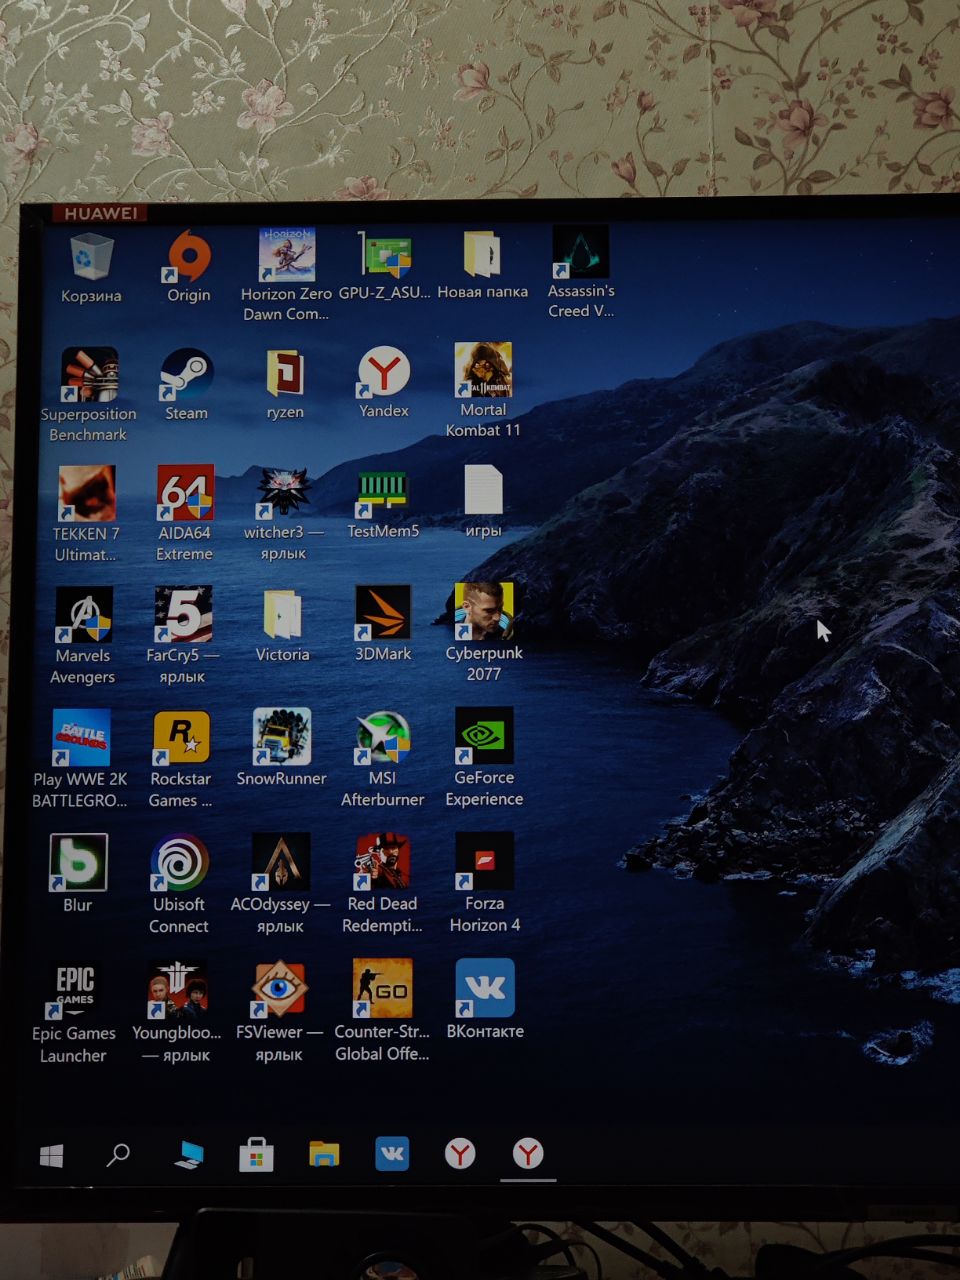Image resolution: width=960 pixels, height=1280 pixels.
Task: Open the first Yandex taskbar icon
Action: point(460,1154)
